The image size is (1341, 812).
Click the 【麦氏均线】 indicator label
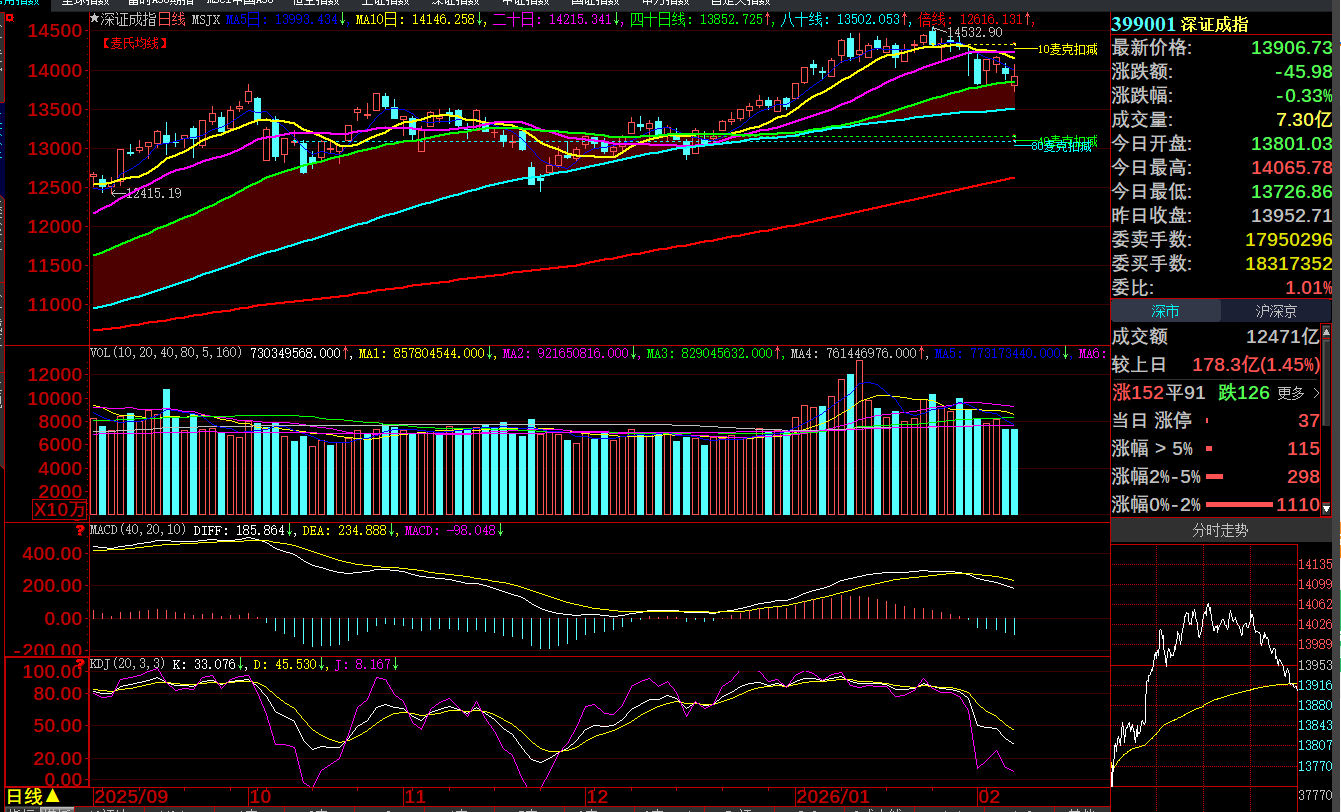(x=134, y=43)
